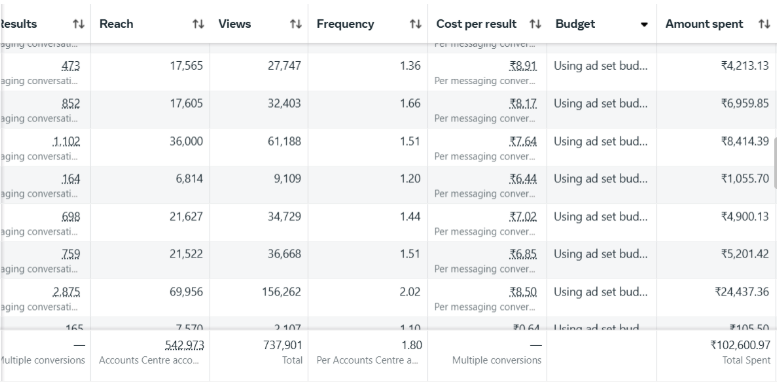This screenshot has width=777, height=382.
Task: Click the vertical scrollbar thumb
Action: [x=775, y=163]
